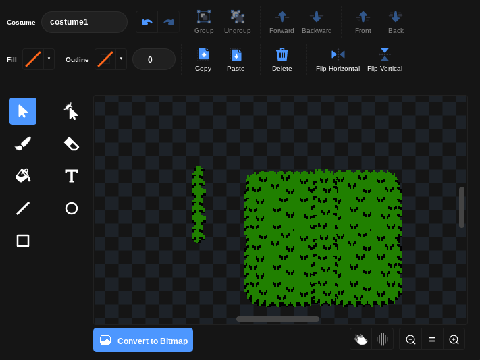This screenshot has width=480, height=360.
Task: Select the narrow green bush strip
Action: pyautogui.click(x=199, y=204)
